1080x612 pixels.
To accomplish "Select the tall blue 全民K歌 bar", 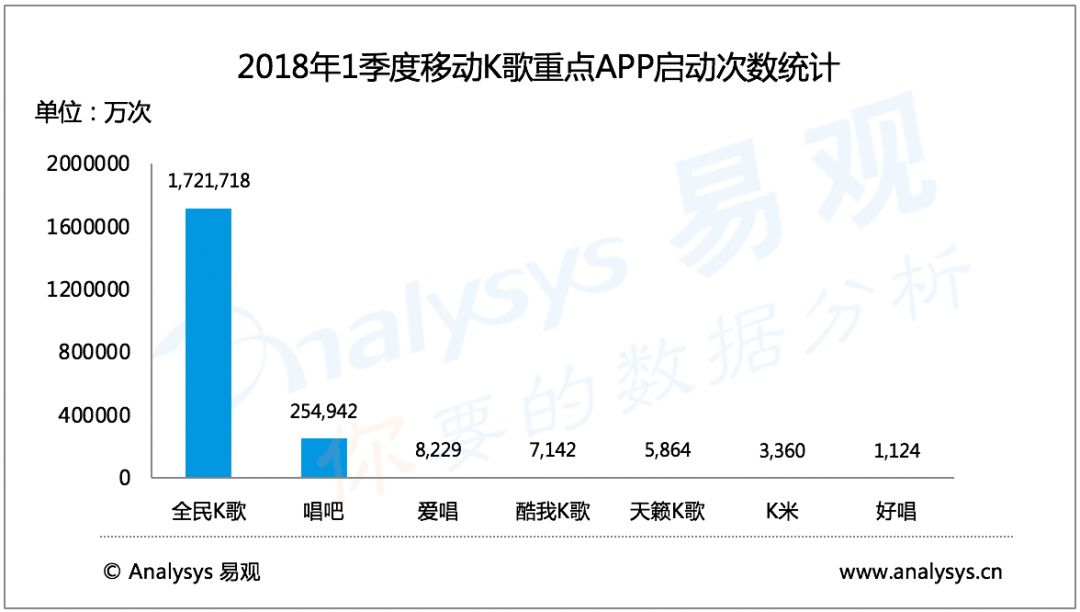I will coord(209,343).
